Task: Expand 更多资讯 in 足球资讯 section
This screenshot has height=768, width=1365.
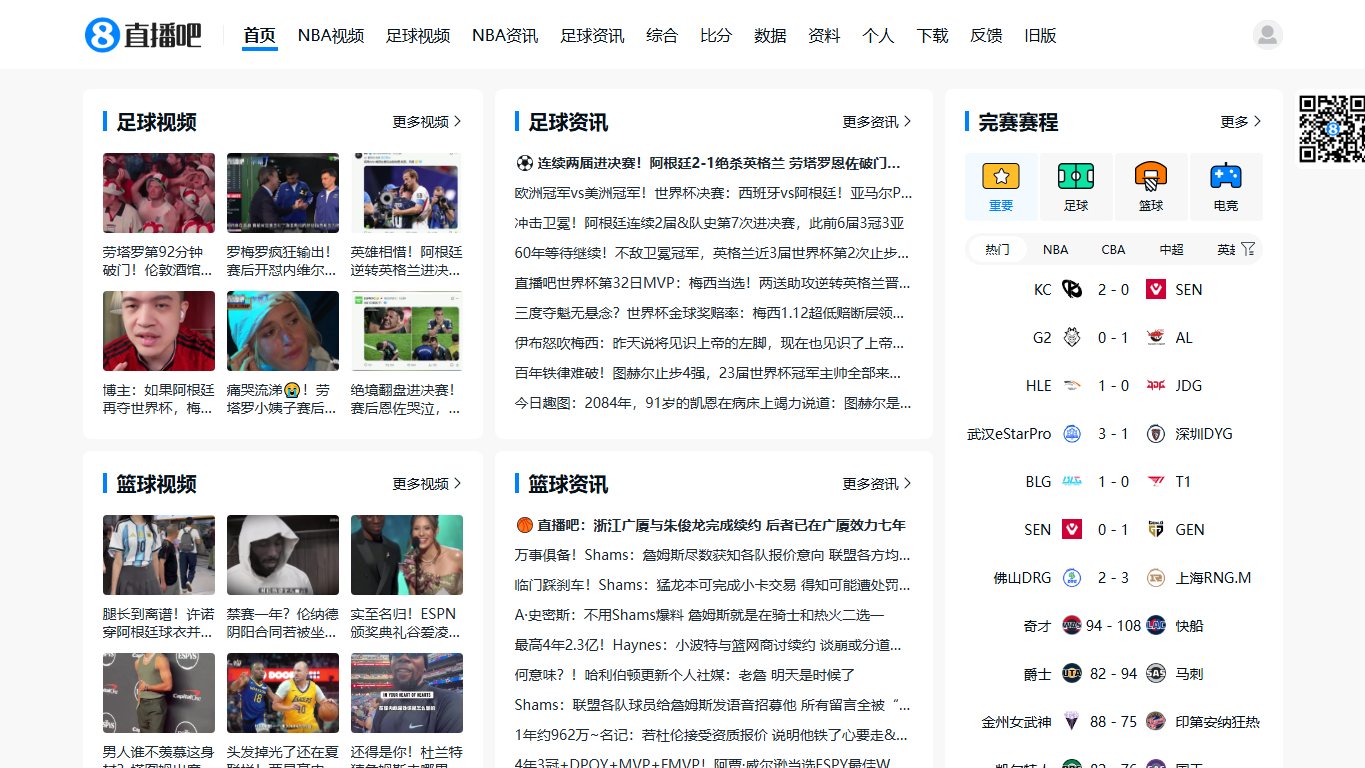Action: tap(877, 122)
